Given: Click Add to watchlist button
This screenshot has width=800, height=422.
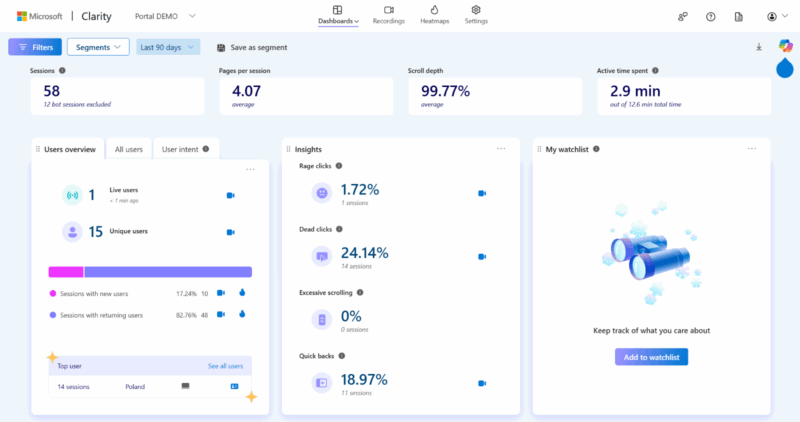Looking at the screenshot, I should click(651, 357).
